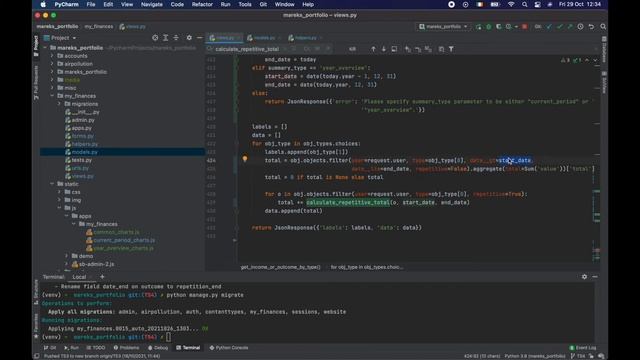The width and height of the screenshot is (640, 360).
Task: Run the mareks_portfolio configuration
Action: pyautogui.click(x=478, y=27)
